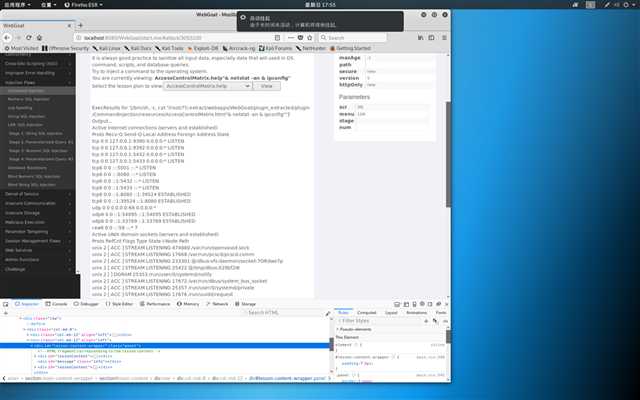Bookmark this page with the star icon
640x400 pixels.
[x=310, y=38]
